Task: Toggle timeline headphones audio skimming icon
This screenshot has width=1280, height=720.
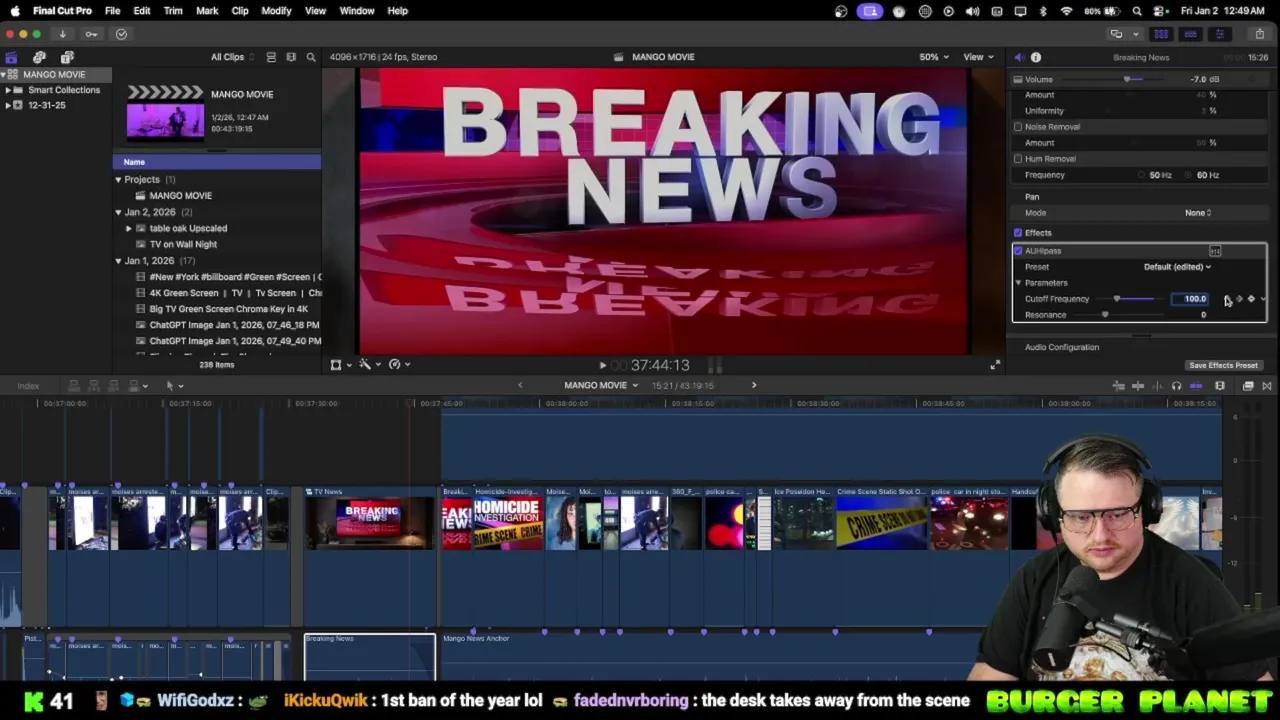Action: pyautogui.click(x=1176, y=386)
